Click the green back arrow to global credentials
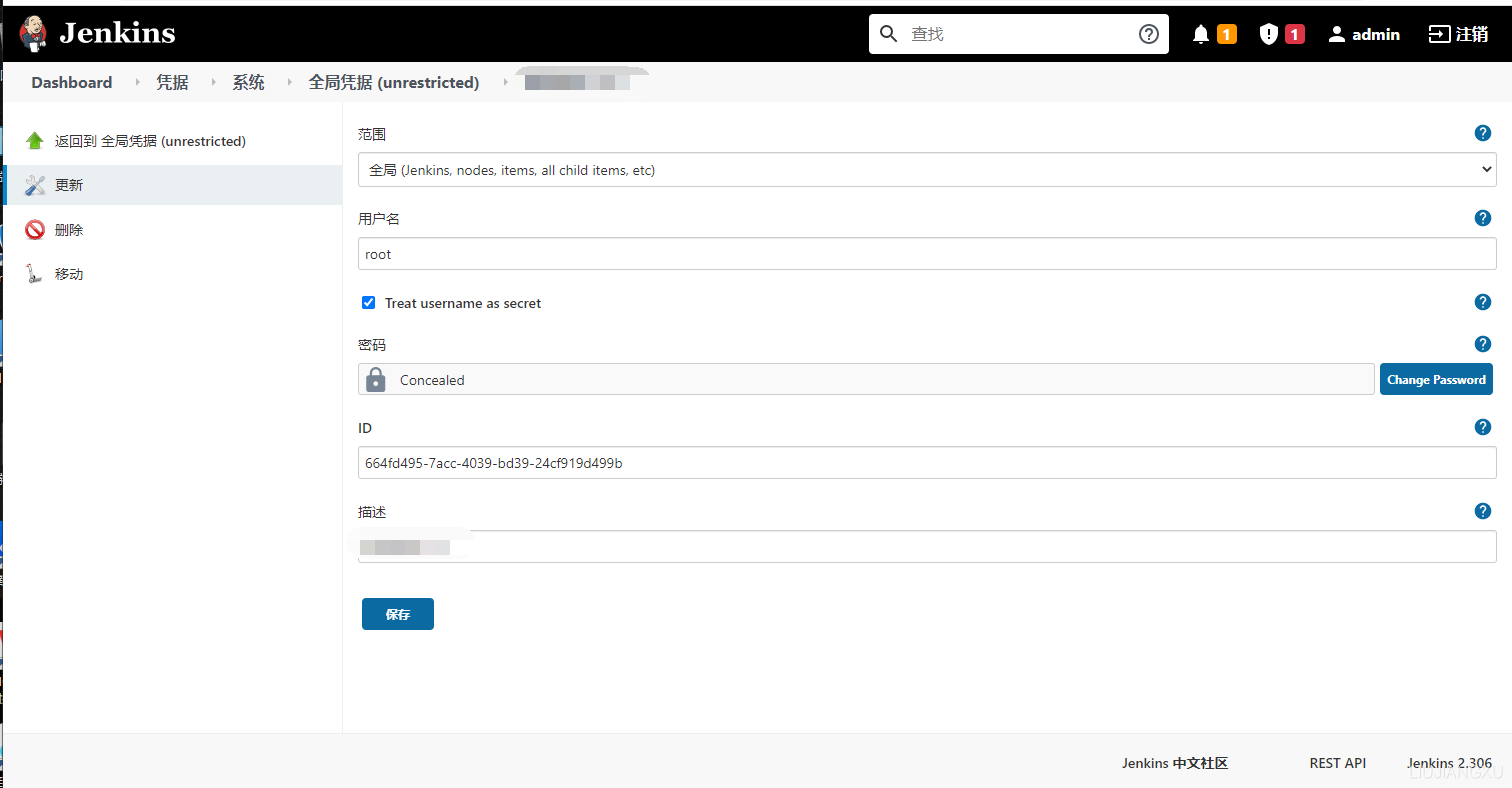The height and width of the screenshot is (788, 1512). pos(35,140)
